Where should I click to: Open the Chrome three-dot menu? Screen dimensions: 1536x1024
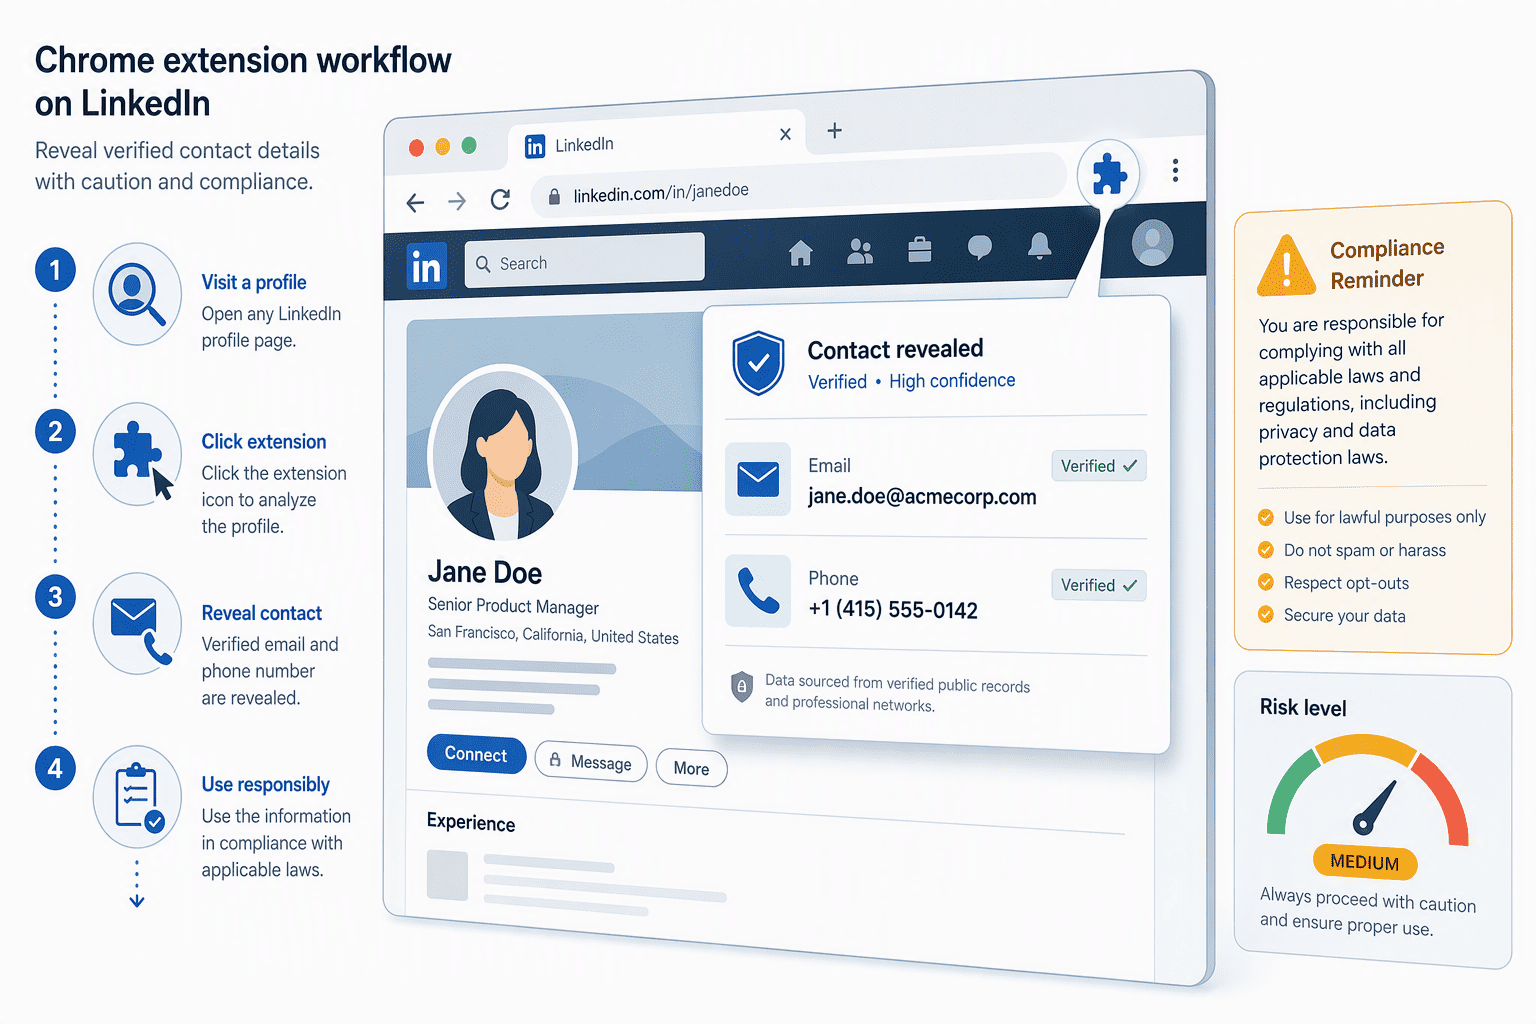point(1175,171)
